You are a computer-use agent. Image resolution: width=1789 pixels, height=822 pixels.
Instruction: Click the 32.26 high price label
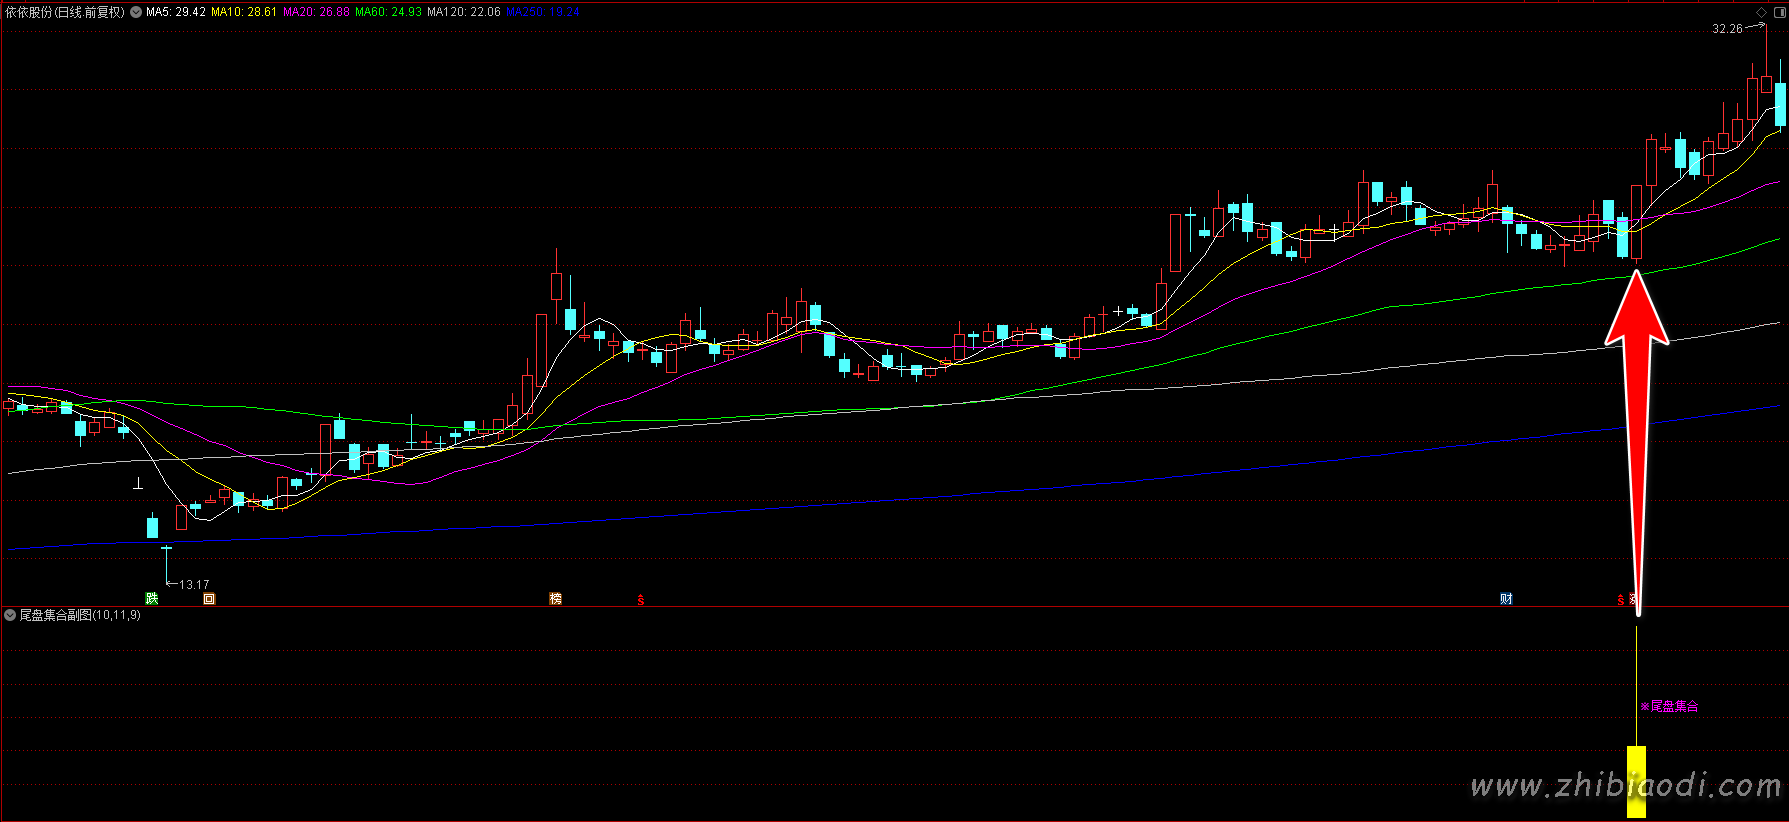[x=1727, y=29]
